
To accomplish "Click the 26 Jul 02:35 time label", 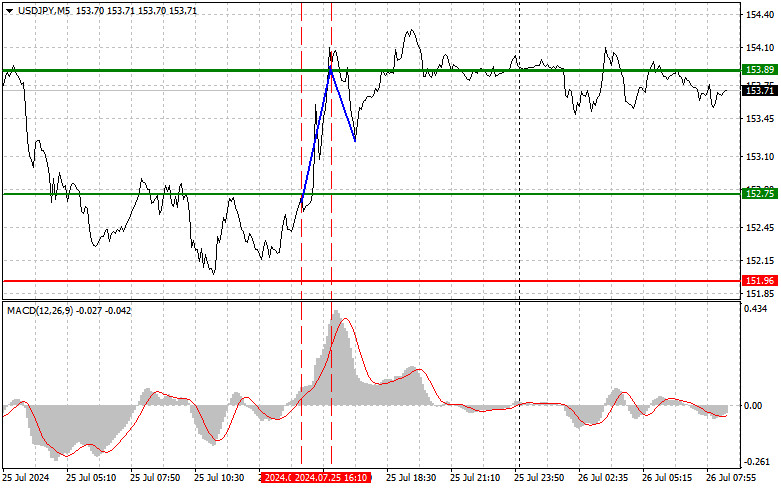I will pyautogui.click(x=603, y=478).
